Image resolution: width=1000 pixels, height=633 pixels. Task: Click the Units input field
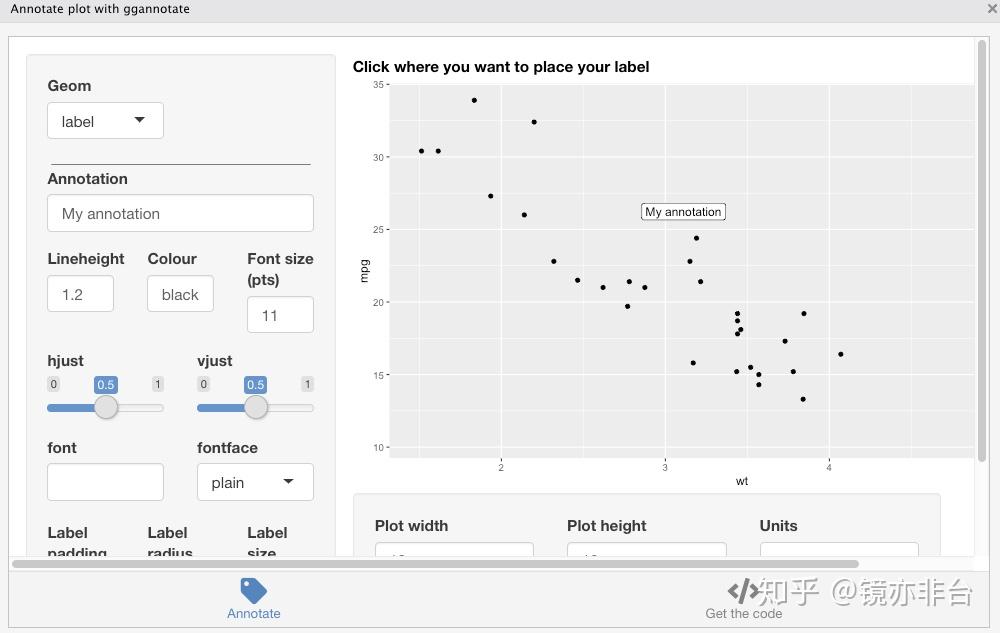(838, 550)
